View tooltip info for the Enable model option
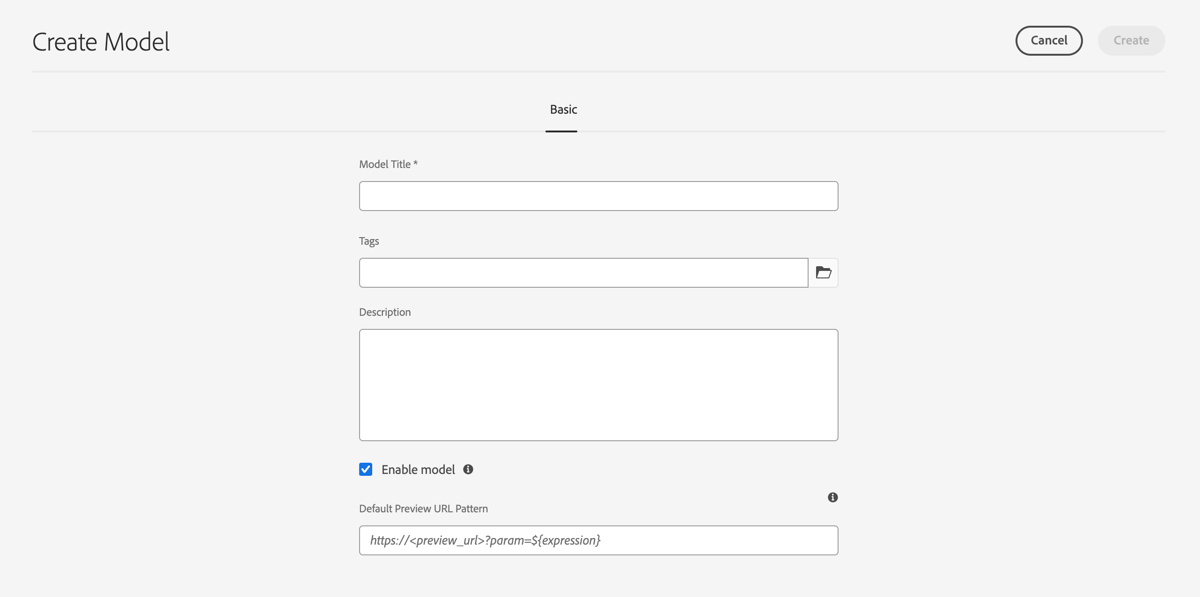Screen dimensions: 1200x597 467,469
